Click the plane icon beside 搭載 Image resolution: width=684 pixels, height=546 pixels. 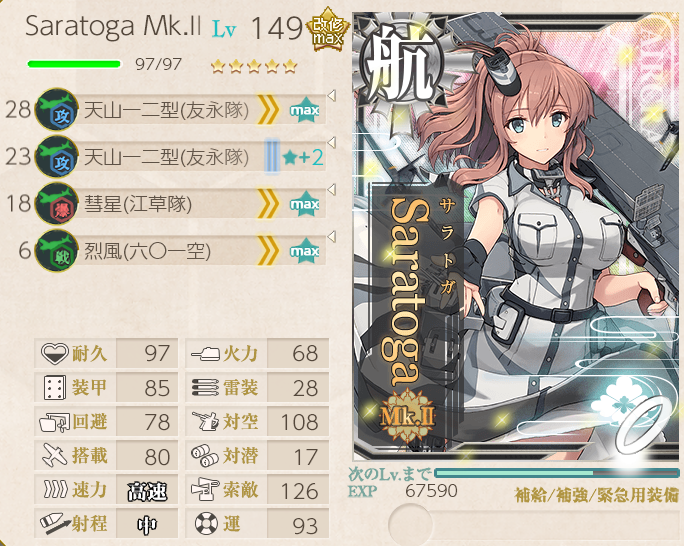[55, 456]
